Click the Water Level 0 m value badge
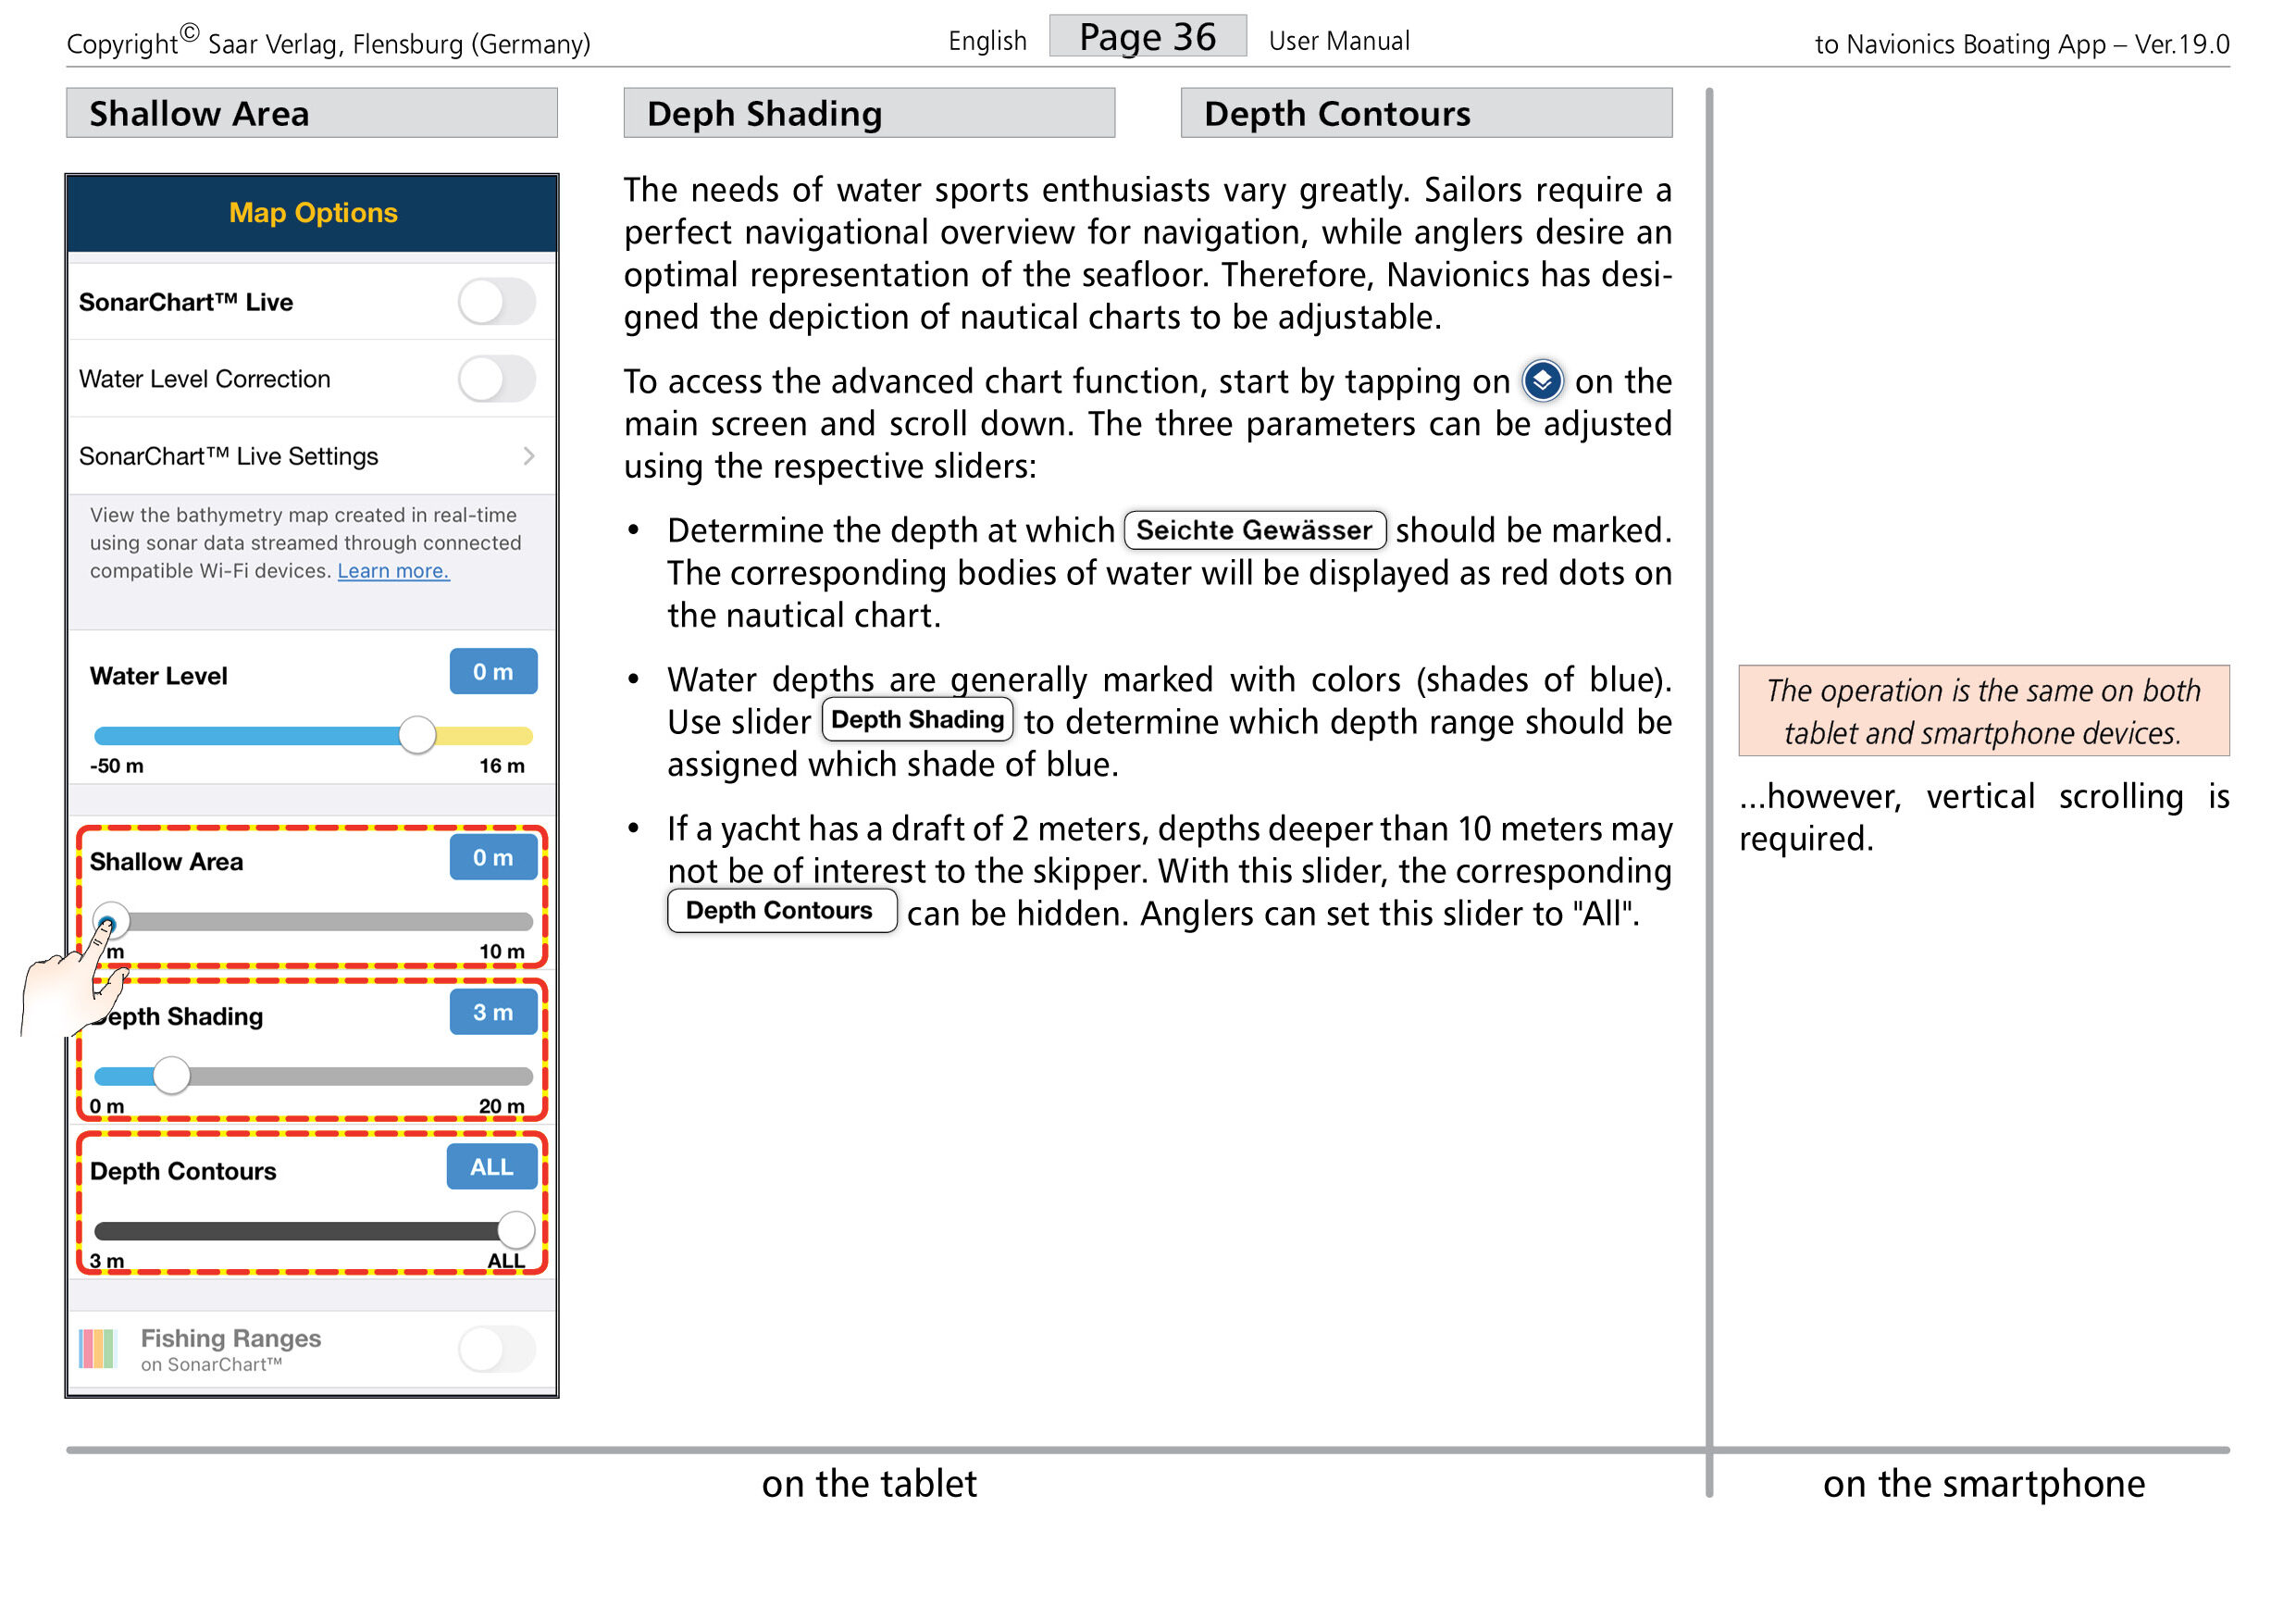 click(493, 671)
